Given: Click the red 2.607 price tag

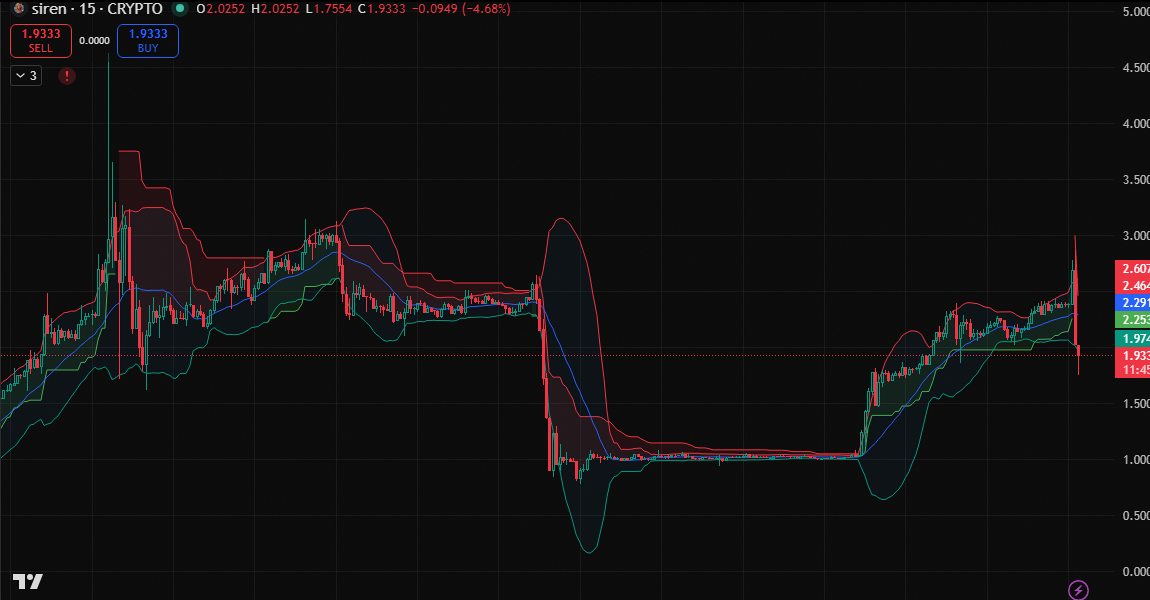Looking at the screenshot, I should (x=1132, y=268).
